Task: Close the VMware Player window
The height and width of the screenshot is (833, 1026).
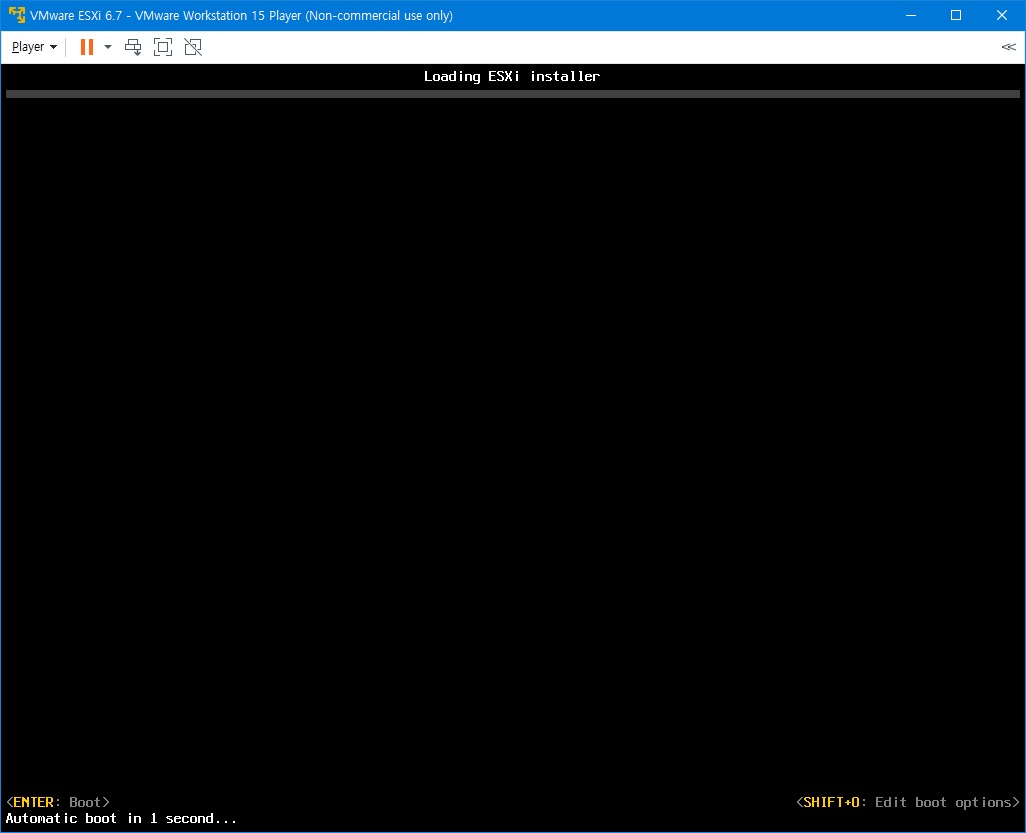Action: tap(1002, 15)
